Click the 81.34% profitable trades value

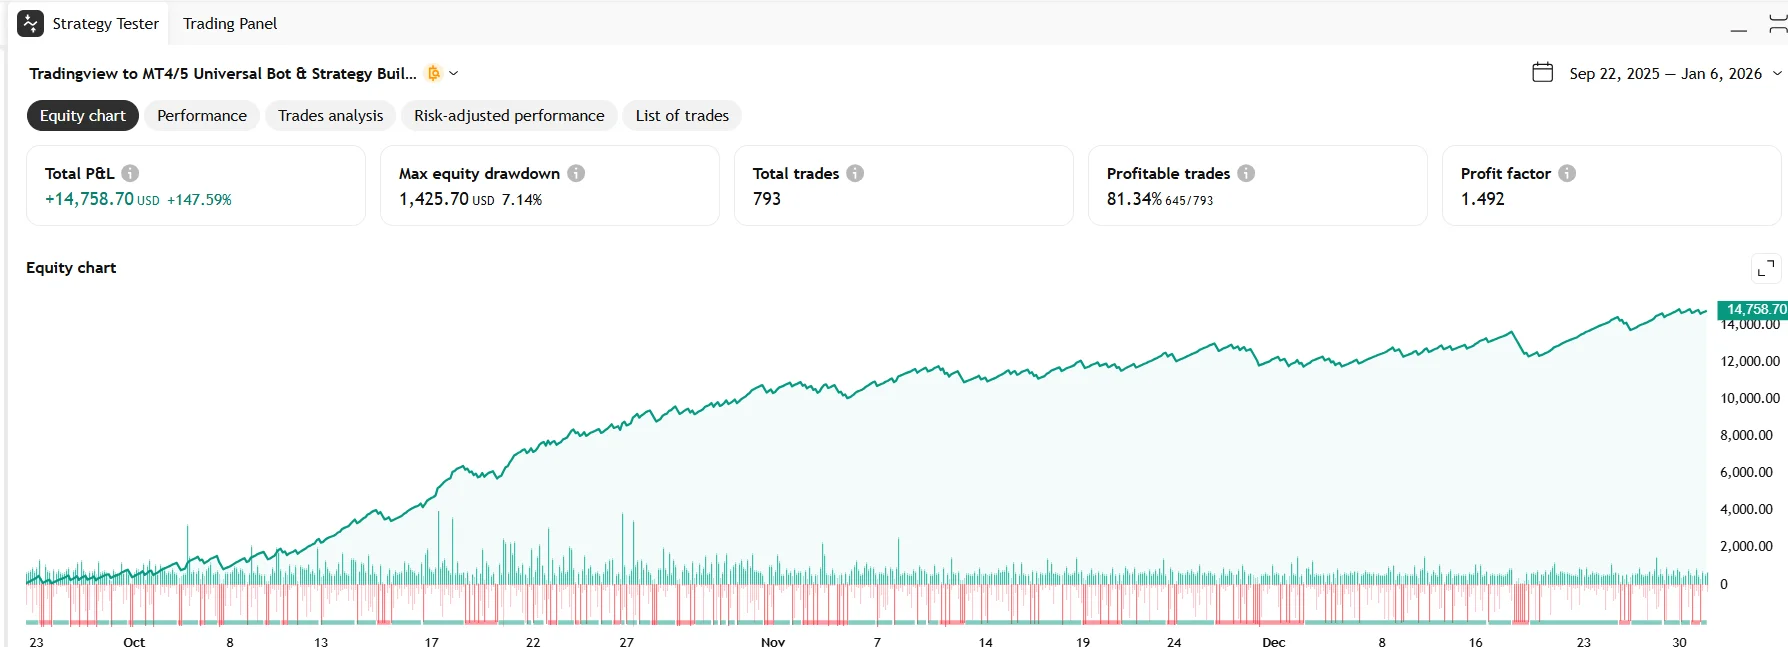coord(1134,199)
